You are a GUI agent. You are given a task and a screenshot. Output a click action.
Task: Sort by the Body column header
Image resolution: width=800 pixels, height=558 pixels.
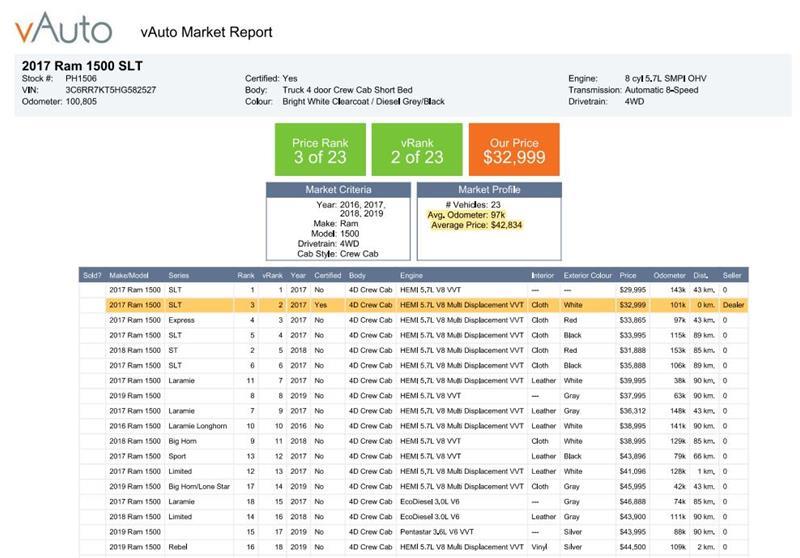click(357, 275)
